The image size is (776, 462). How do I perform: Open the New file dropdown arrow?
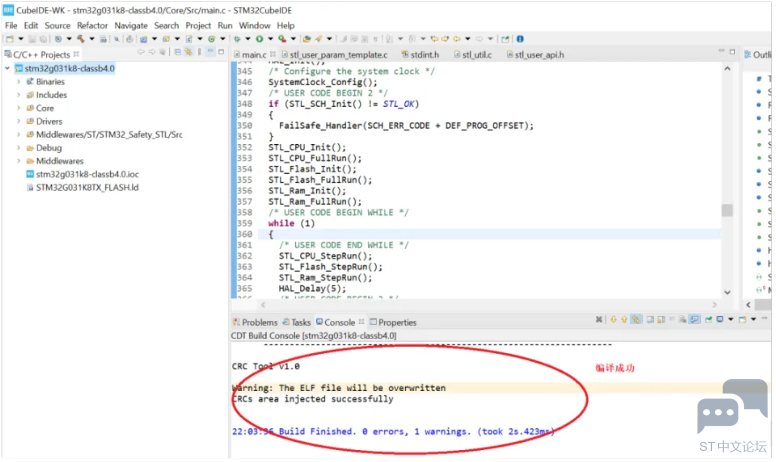click(x=21, y=39)
